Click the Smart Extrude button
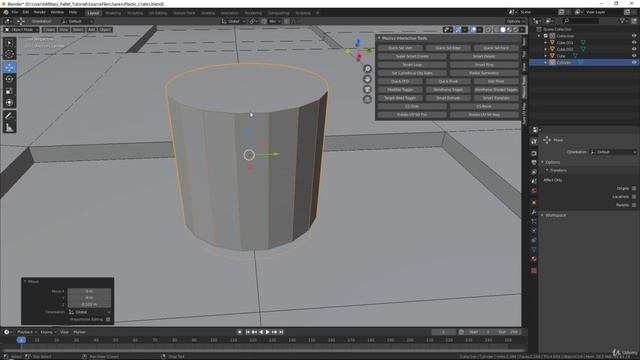Screen dimensions: 640x360 click(x=448, y=98)
